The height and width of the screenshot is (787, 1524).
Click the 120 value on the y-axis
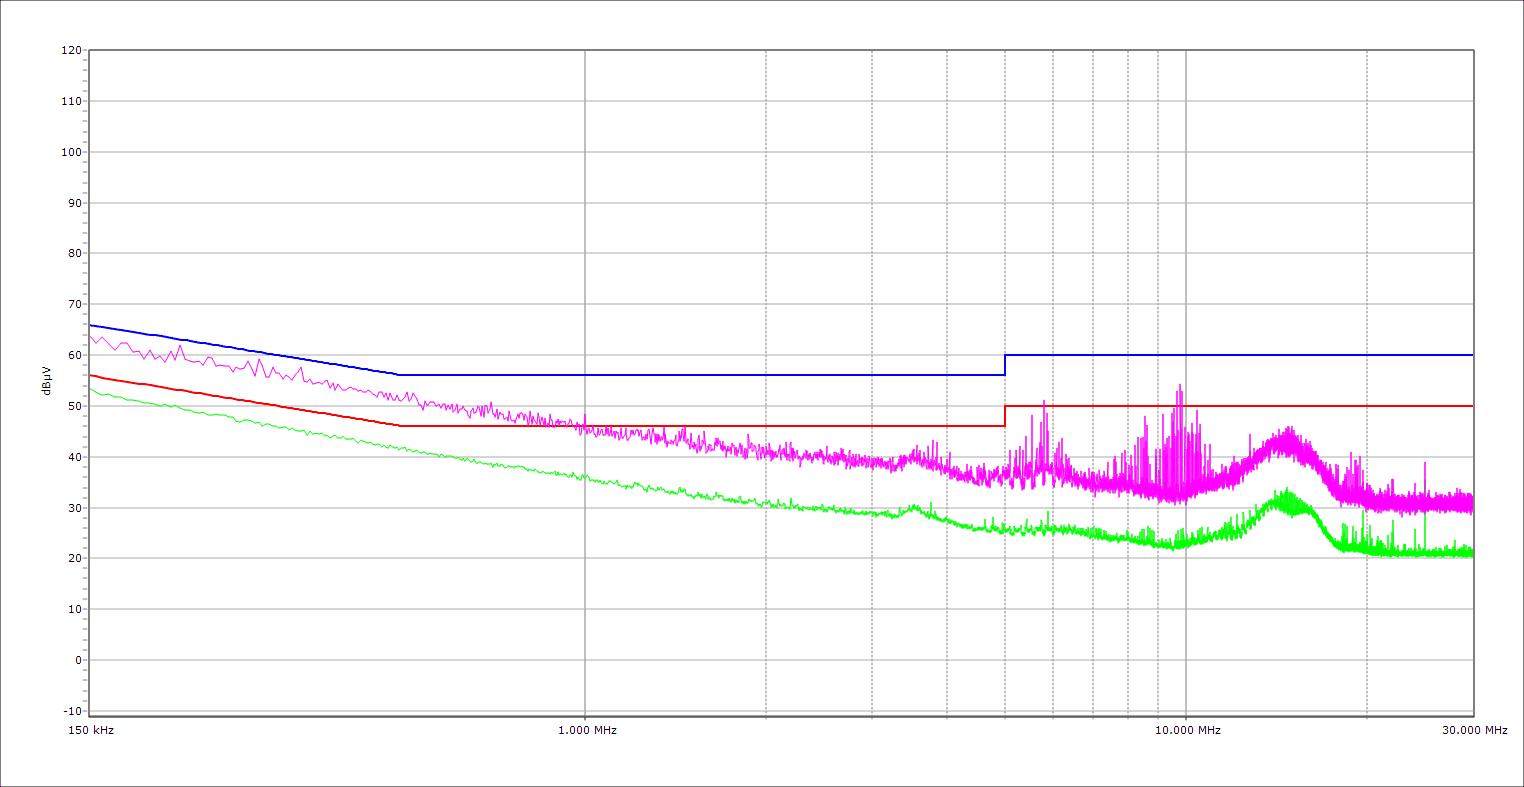[x=71, y=51]
